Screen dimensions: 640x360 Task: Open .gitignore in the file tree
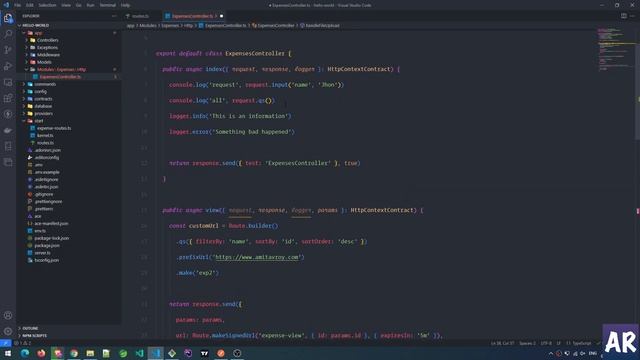tap(69, 194)
